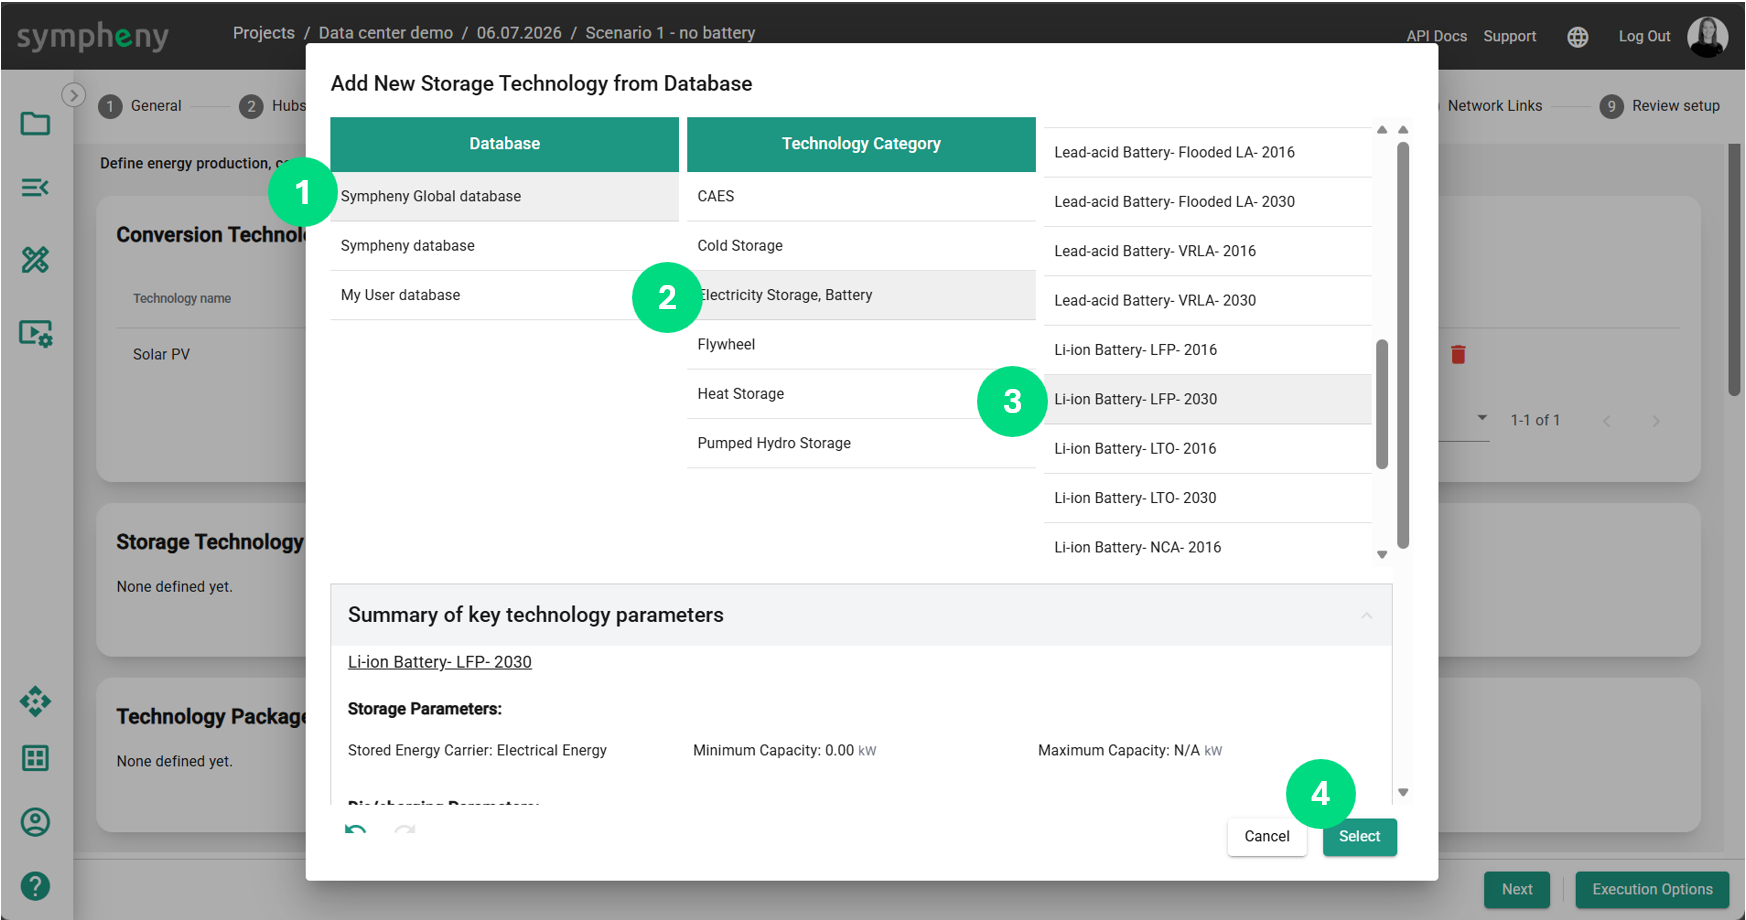Image resolution: width=1746 pixels, height=920 pixels.
Task: Collapse the Summary of key technology parameters
Action: click(1366, 615)
